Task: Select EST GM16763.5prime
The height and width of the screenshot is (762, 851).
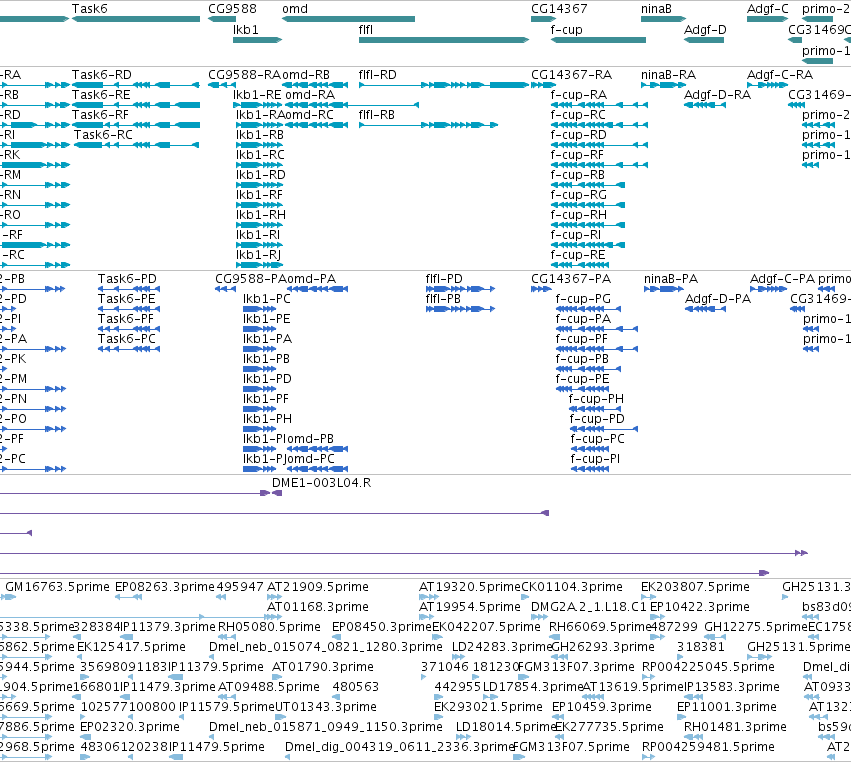Action: coord(58,586)
